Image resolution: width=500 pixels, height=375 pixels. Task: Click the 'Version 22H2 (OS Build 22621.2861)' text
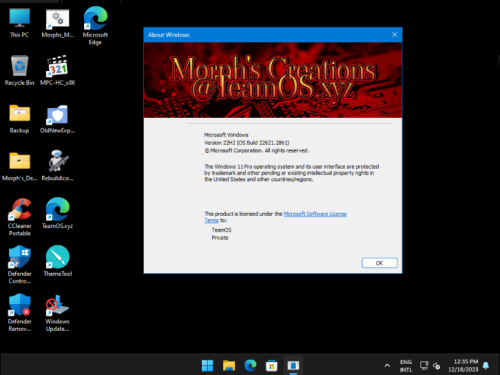(247, 143)
